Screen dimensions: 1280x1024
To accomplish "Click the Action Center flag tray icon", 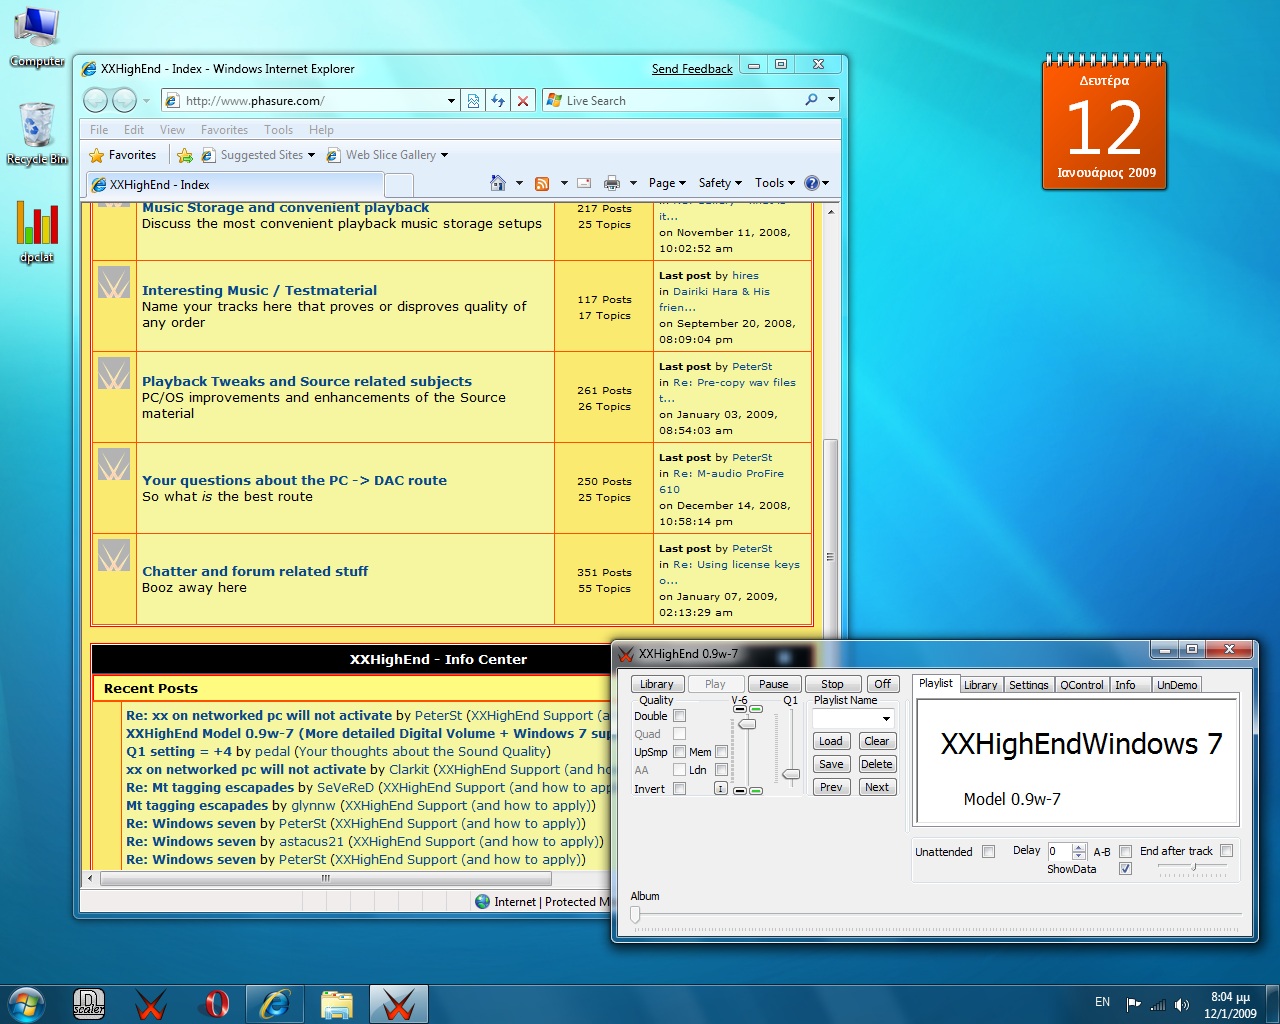I will point(1133,1004).
